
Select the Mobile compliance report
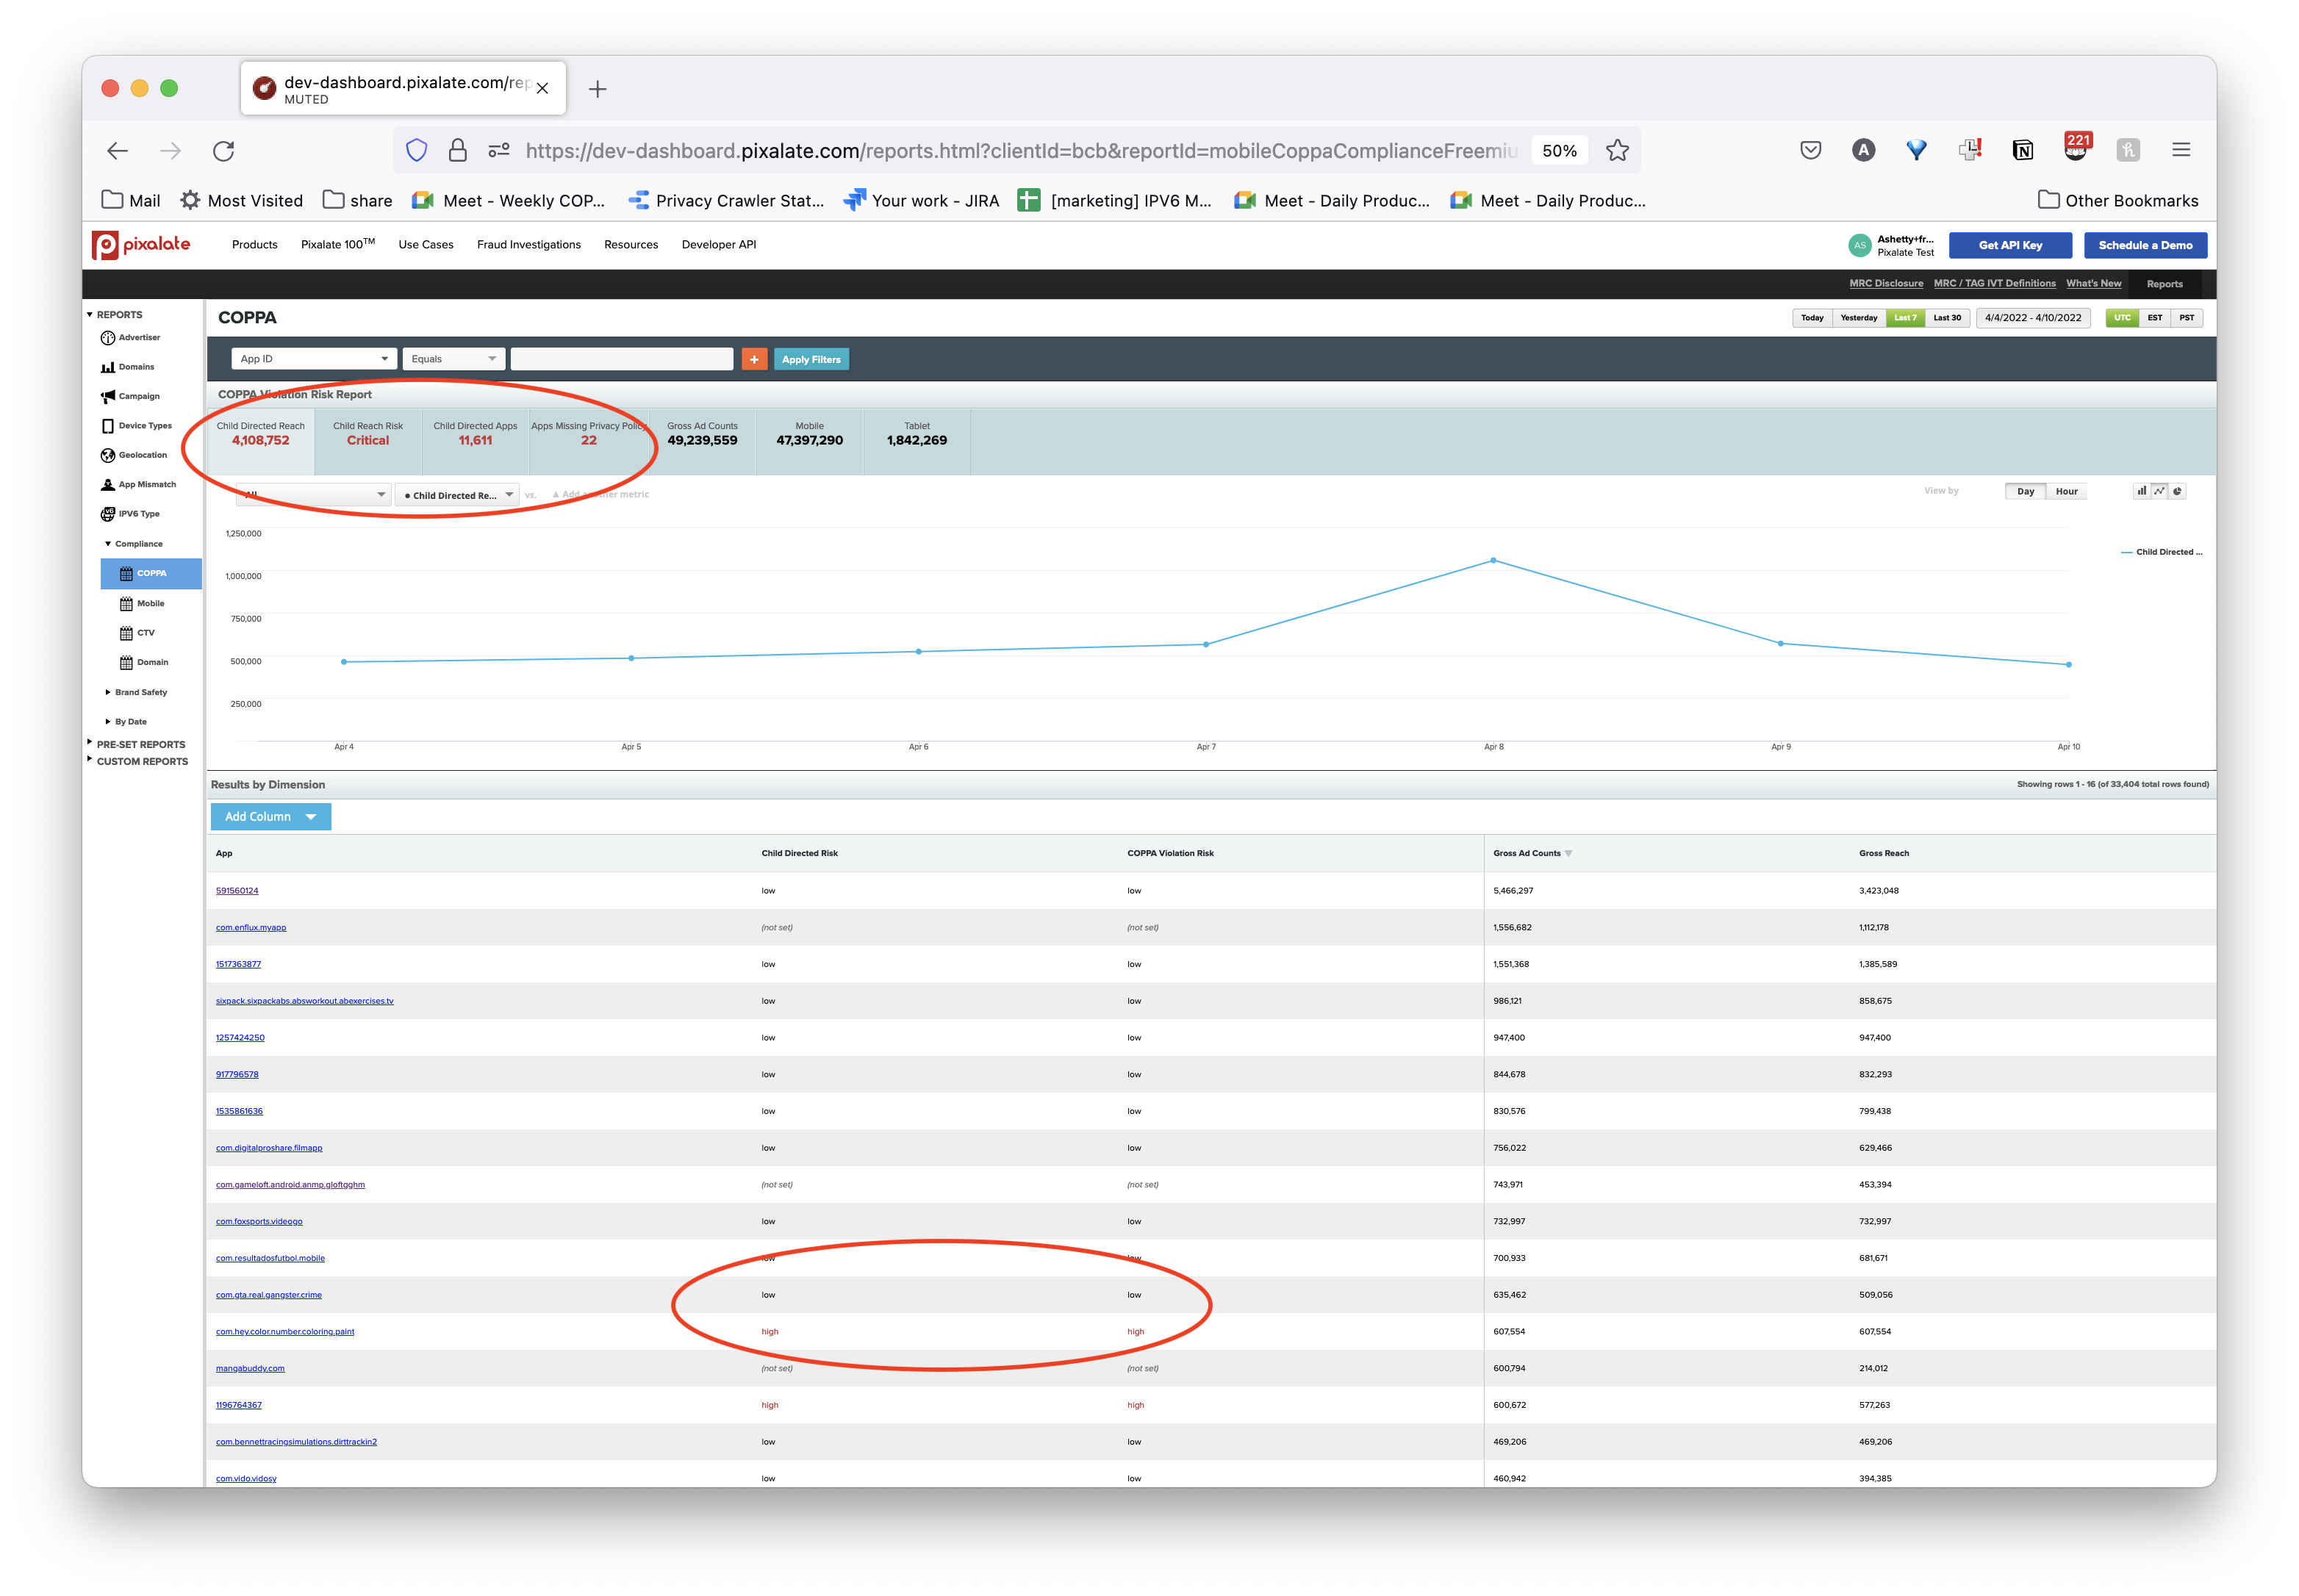[x=150, y=603]
